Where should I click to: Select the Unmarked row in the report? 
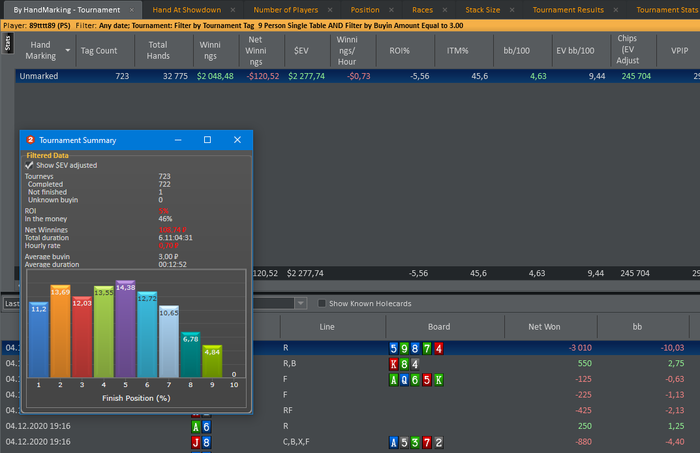coord(357,76)
